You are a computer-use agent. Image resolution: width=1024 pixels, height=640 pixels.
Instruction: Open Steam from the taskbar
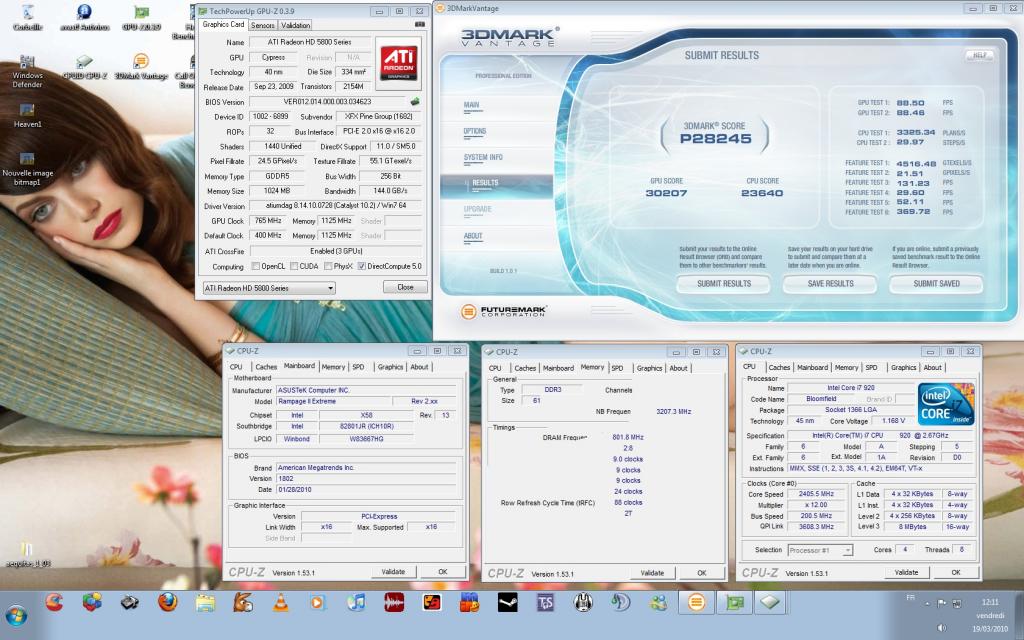coord(507,602)
